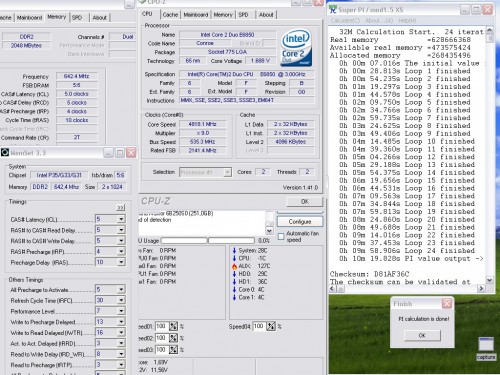Confirm the PI calculation is done dialog

(x=422, y=335)
